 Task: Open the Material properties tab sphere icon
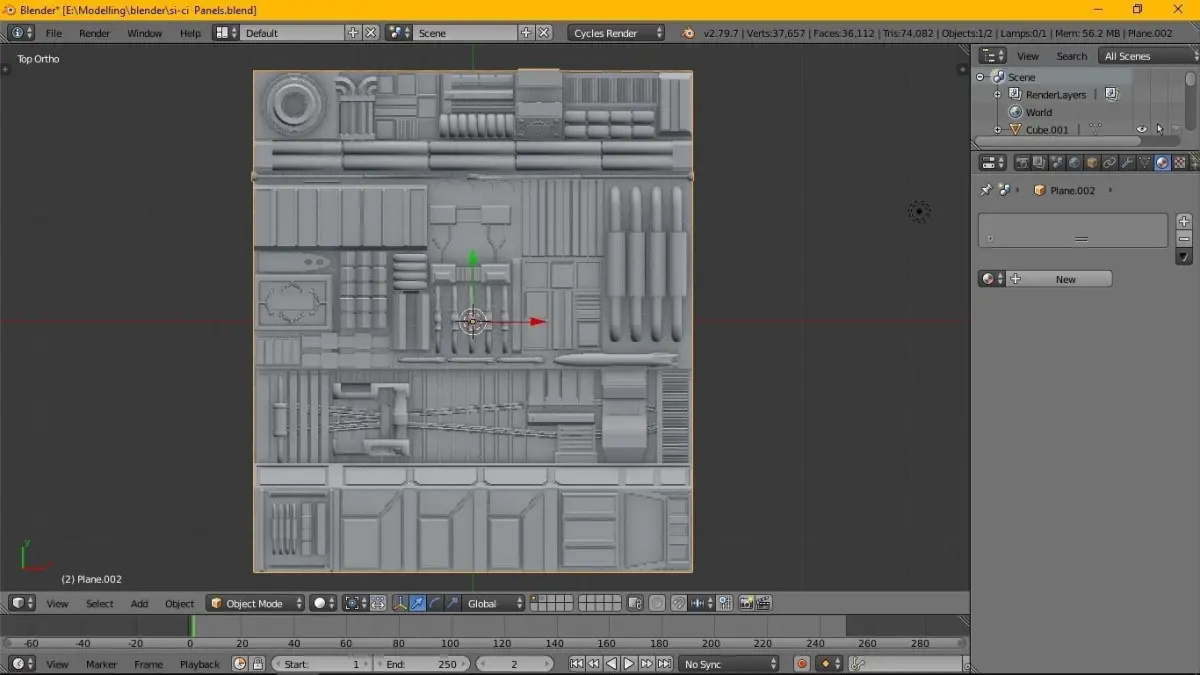tap(1162, 163)
